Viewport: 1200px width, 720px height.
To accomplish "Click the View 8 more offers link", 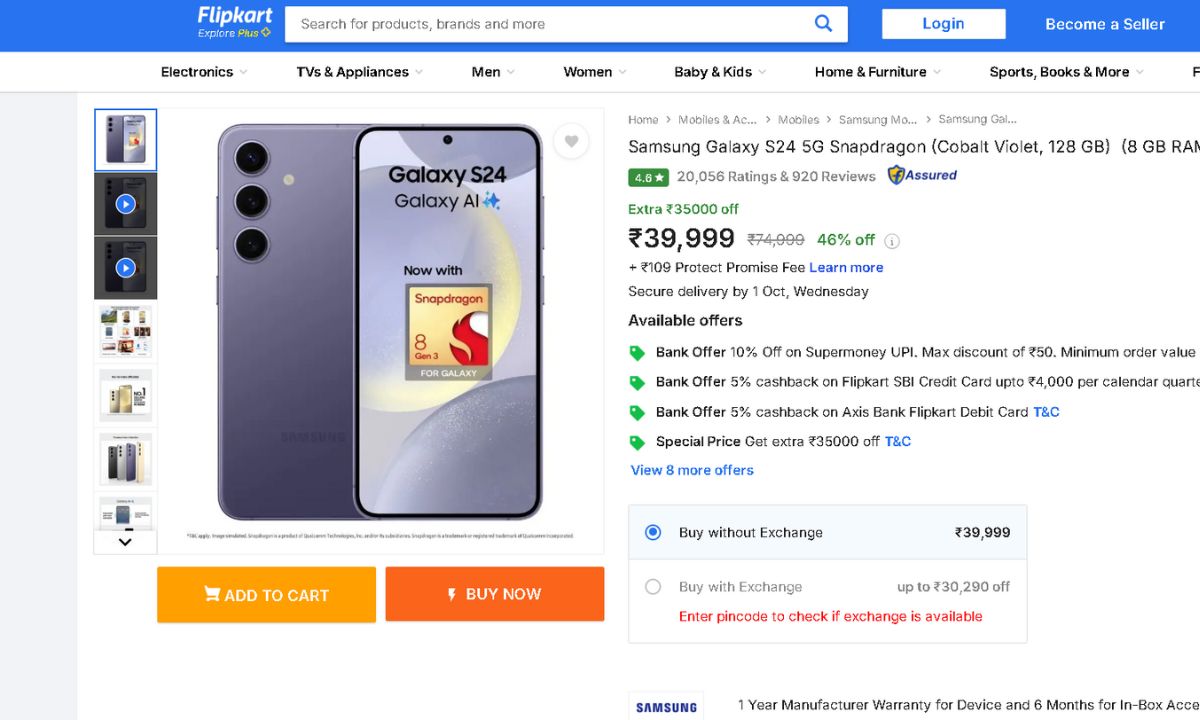I will coord(692,470).
